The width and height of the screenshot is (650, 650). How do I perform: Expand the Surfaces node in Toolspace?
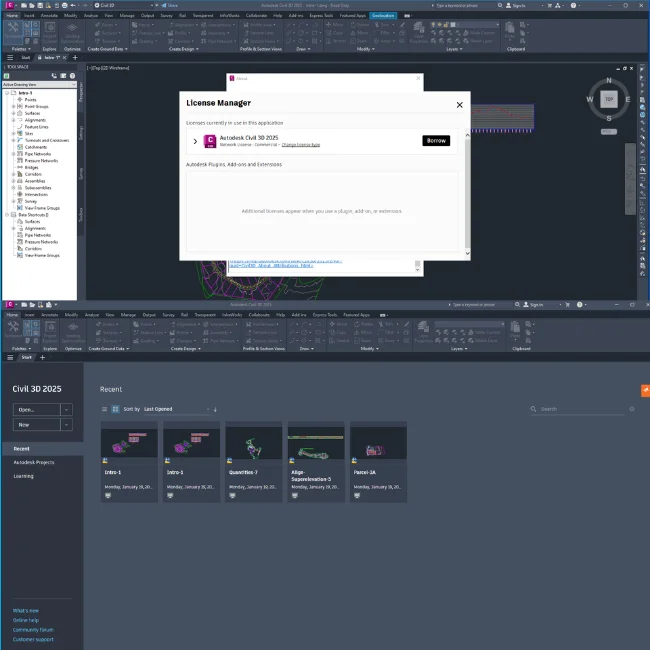(13, 111)
